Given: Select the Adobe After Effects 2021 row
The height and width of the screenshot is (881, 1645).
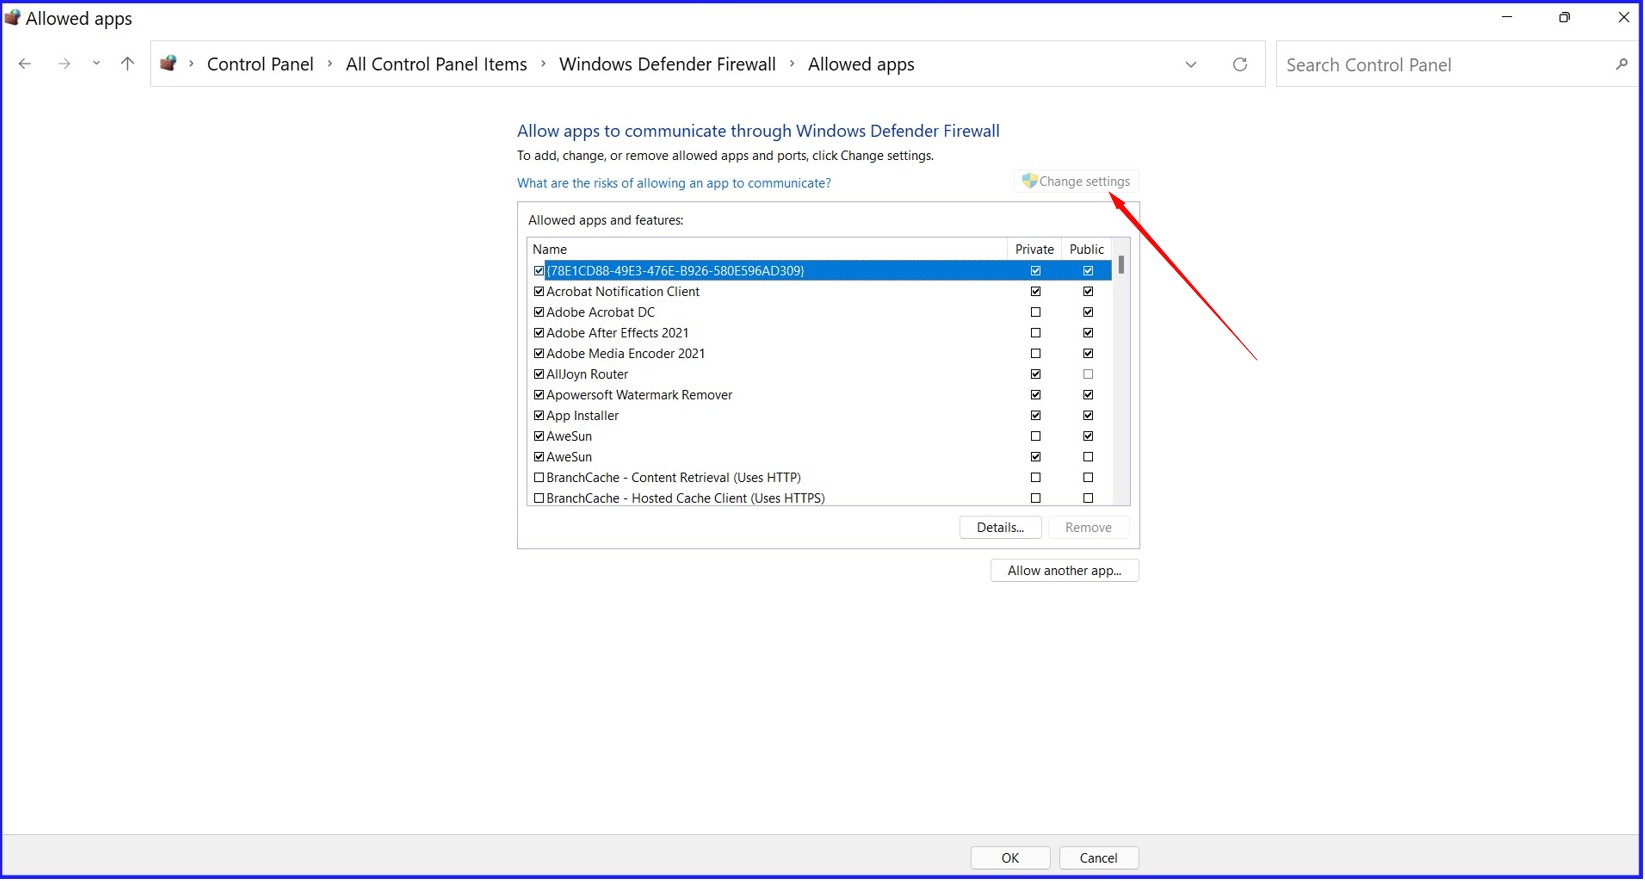Looking at the screenshot, I should [820, 333].
